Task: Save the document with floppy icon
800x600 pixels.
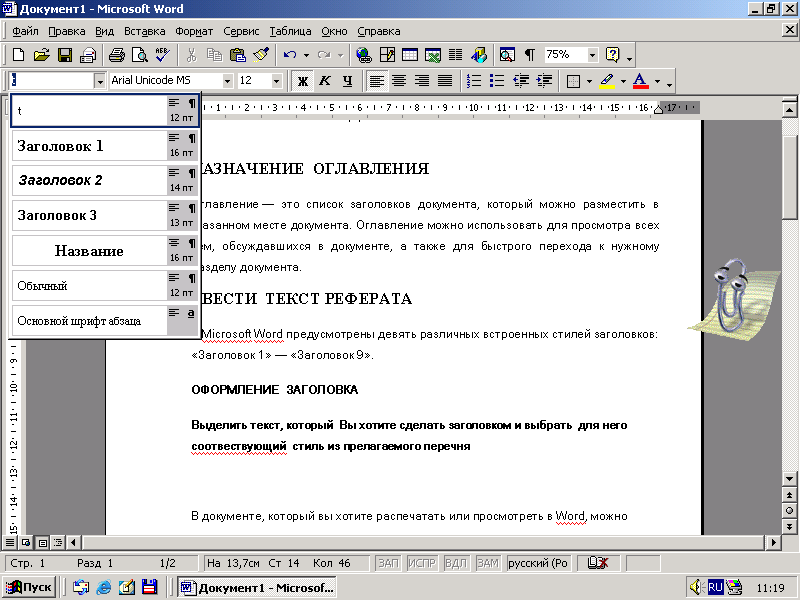Action: [x=65, y=55]
